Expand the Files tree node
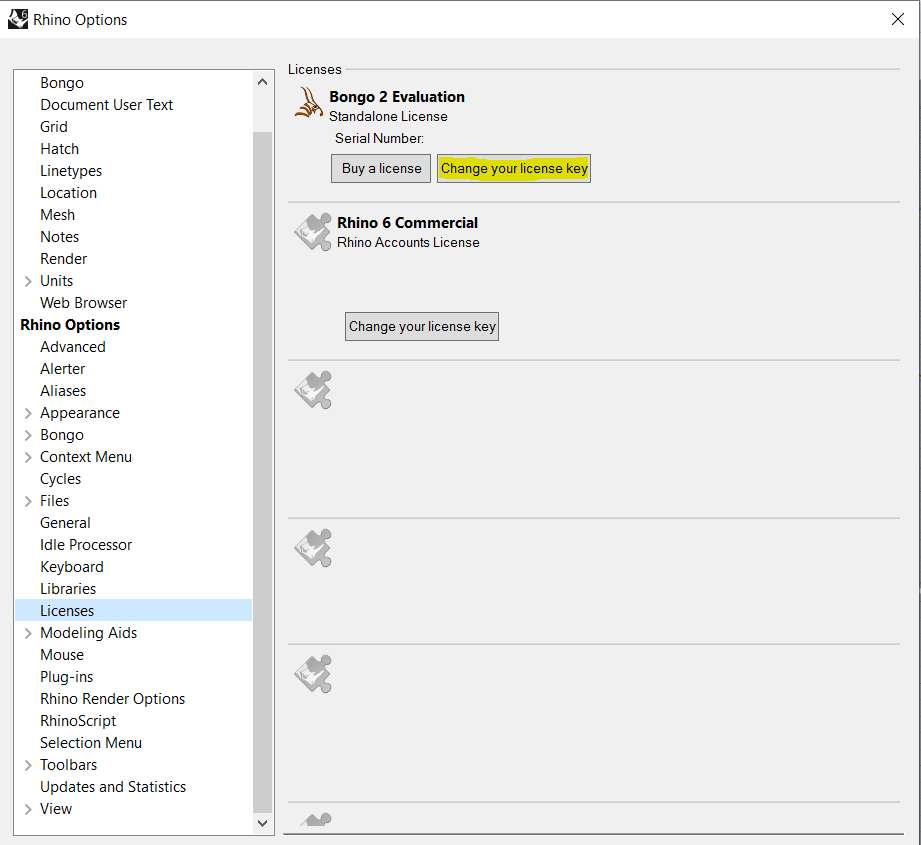 click(x=28, y=501)
